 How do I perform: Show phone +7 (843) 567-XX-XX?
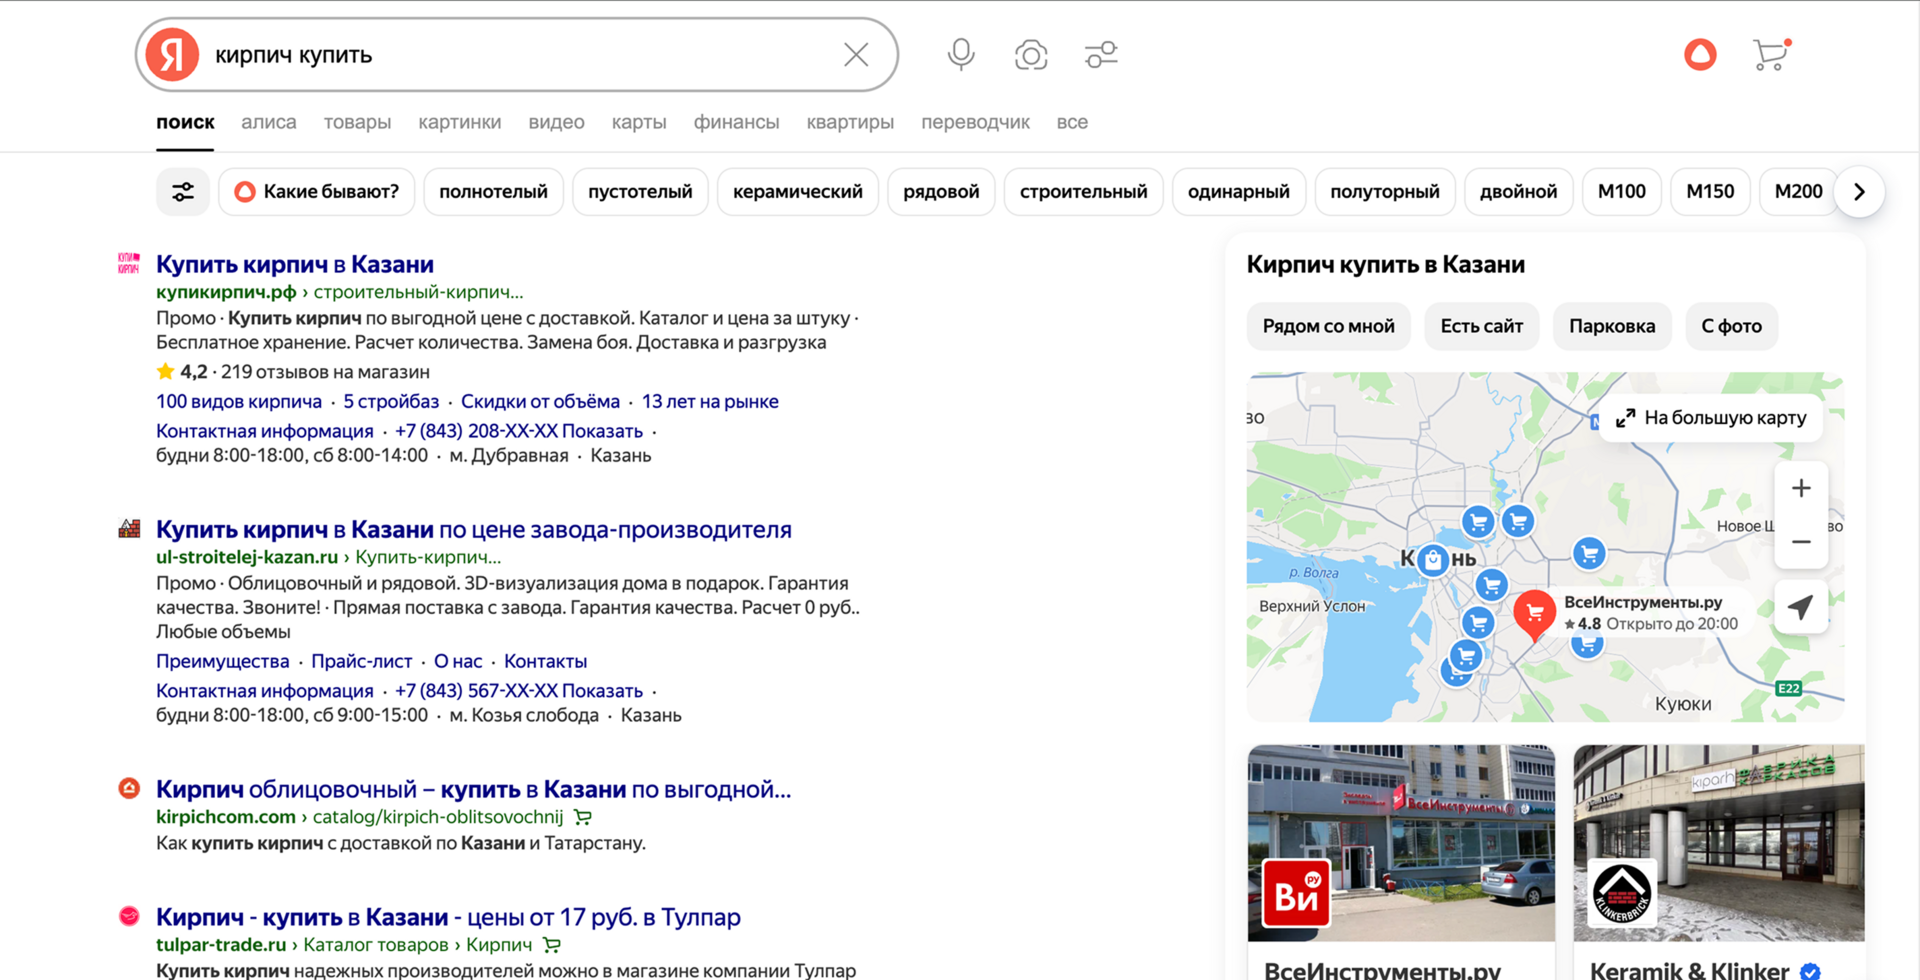click(519, 691)
